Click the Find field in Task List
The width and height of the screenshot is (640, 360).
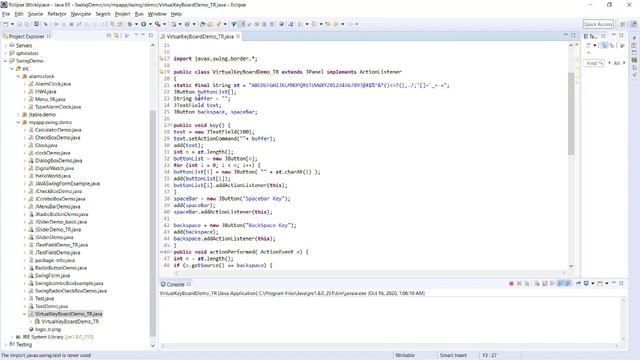tap(594, 63)
